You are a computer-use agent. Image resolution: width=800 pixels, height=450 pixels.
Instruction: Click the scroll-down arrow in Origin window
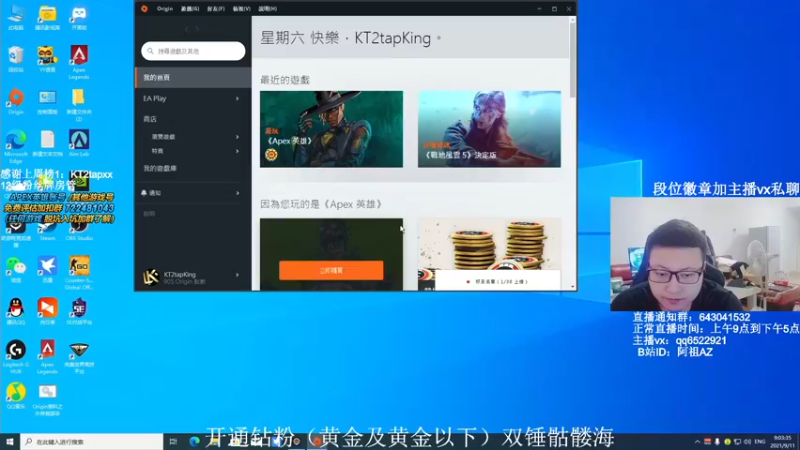(573, 287)
